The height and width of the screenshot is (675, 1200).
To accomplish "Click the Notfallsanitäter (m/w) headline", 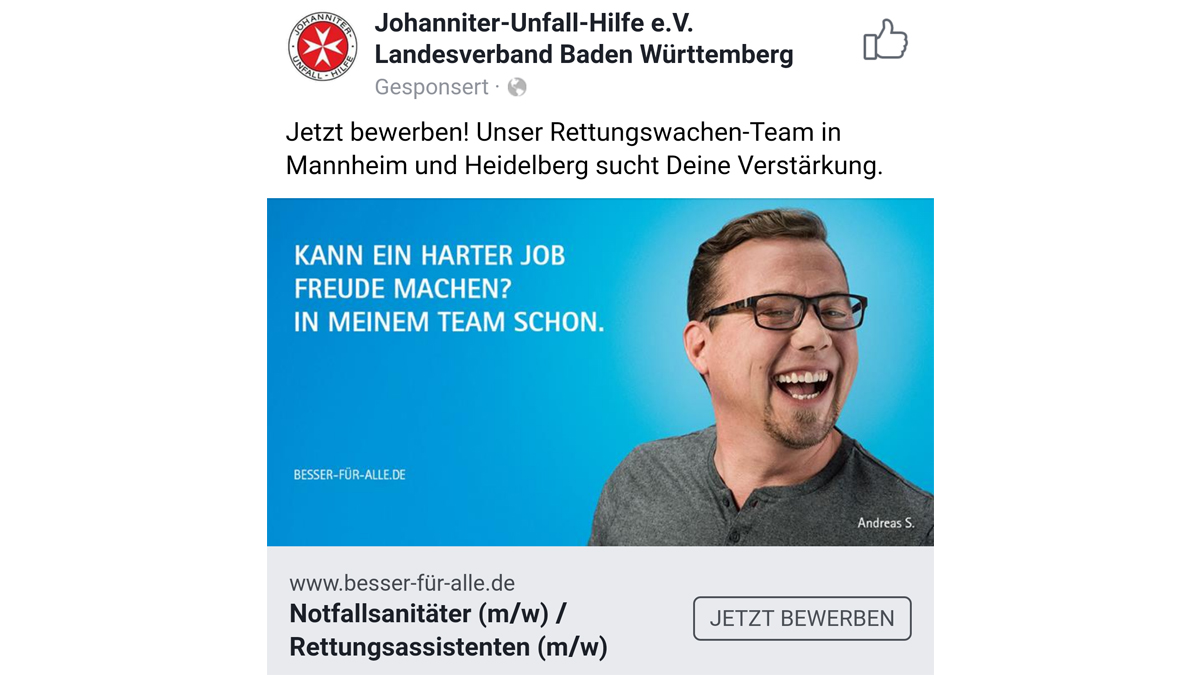I will [x=434, y=613].
